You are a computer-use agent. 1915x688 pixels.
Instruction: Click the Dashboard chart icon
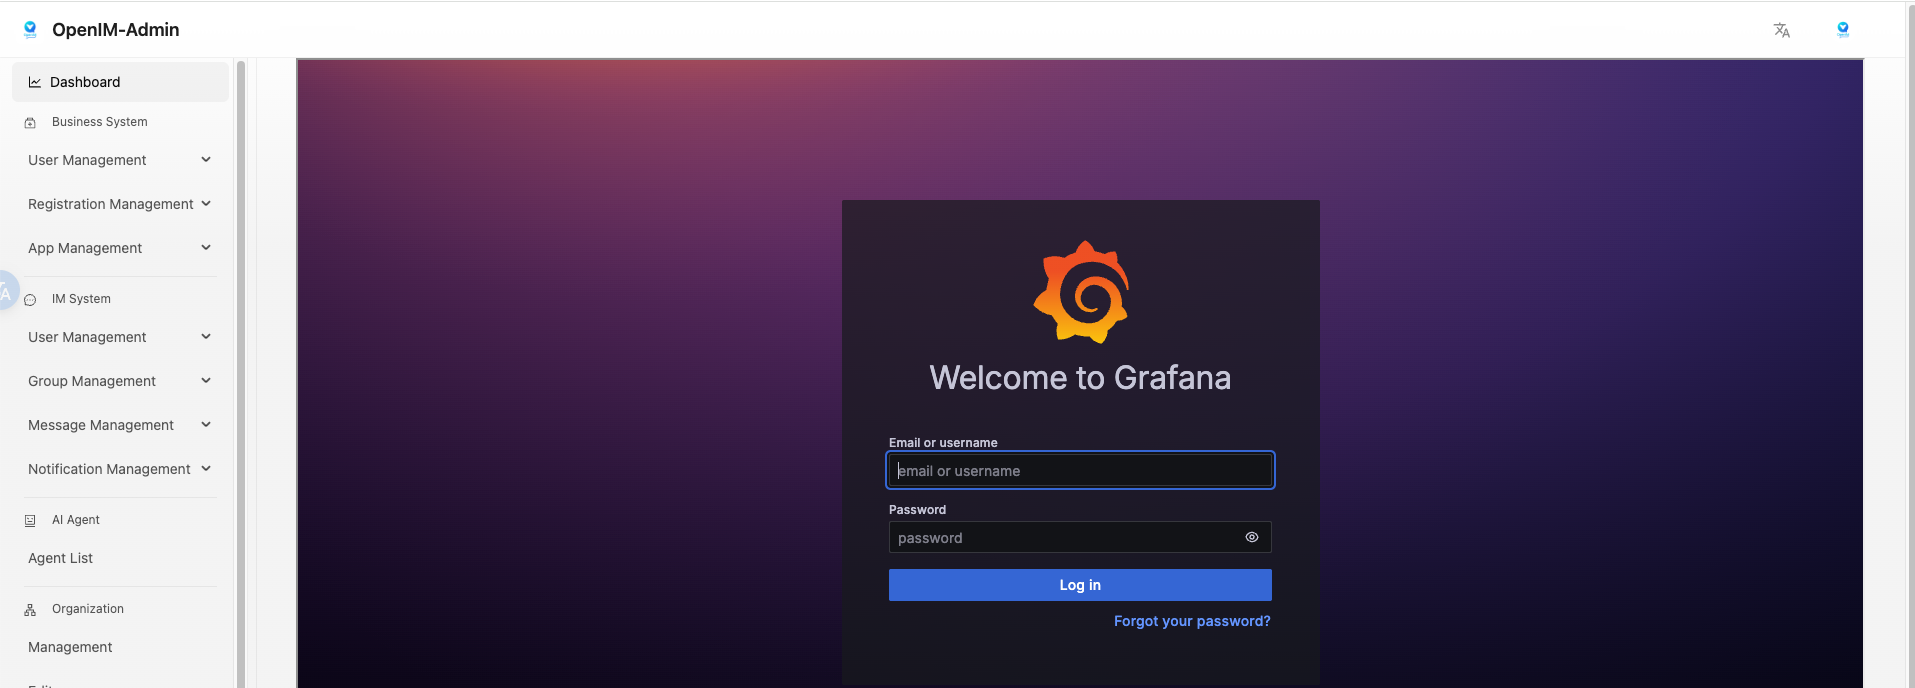pyautogui.click(x=35, y=82)
